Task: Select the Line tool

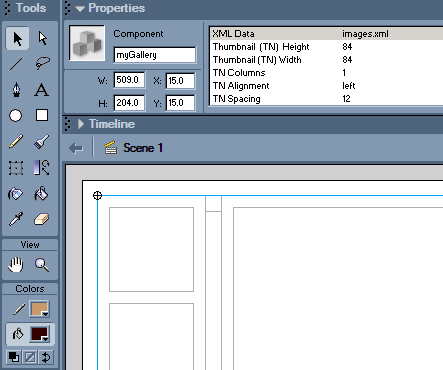Action: pyautogui.click(x=16, y=64)
